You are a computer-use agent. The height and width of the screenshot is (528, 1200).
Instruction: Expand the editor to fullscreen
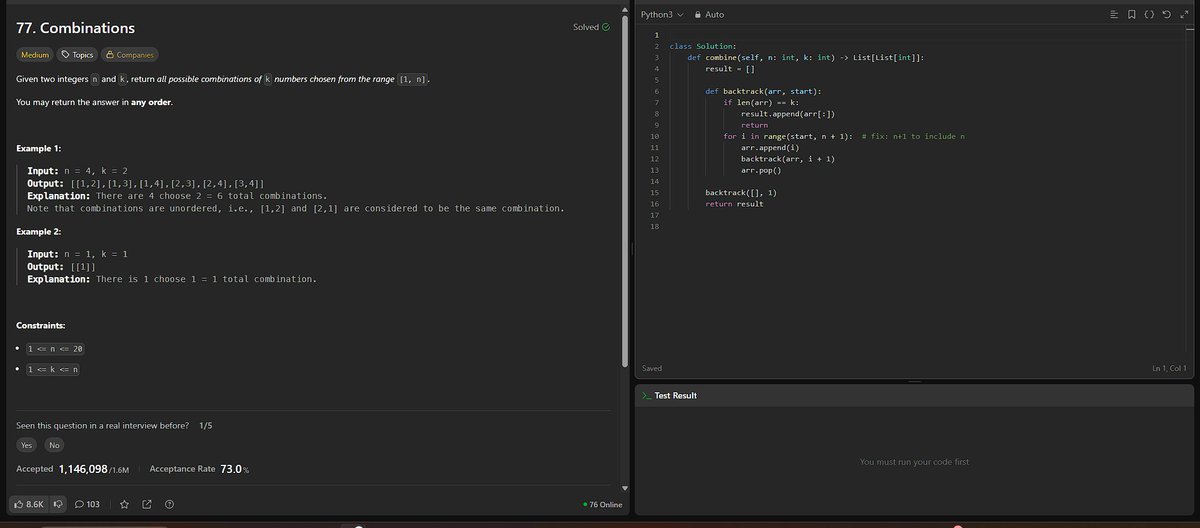pyautogui.click(x=1183, y=14)
